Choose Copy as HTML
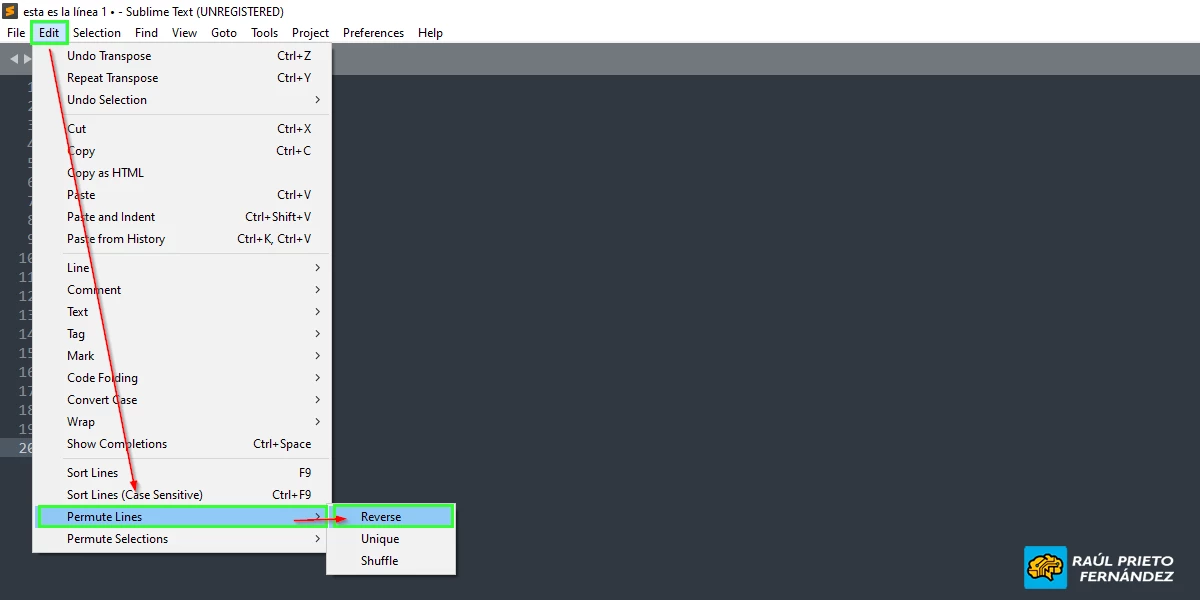 click(105, 173)
